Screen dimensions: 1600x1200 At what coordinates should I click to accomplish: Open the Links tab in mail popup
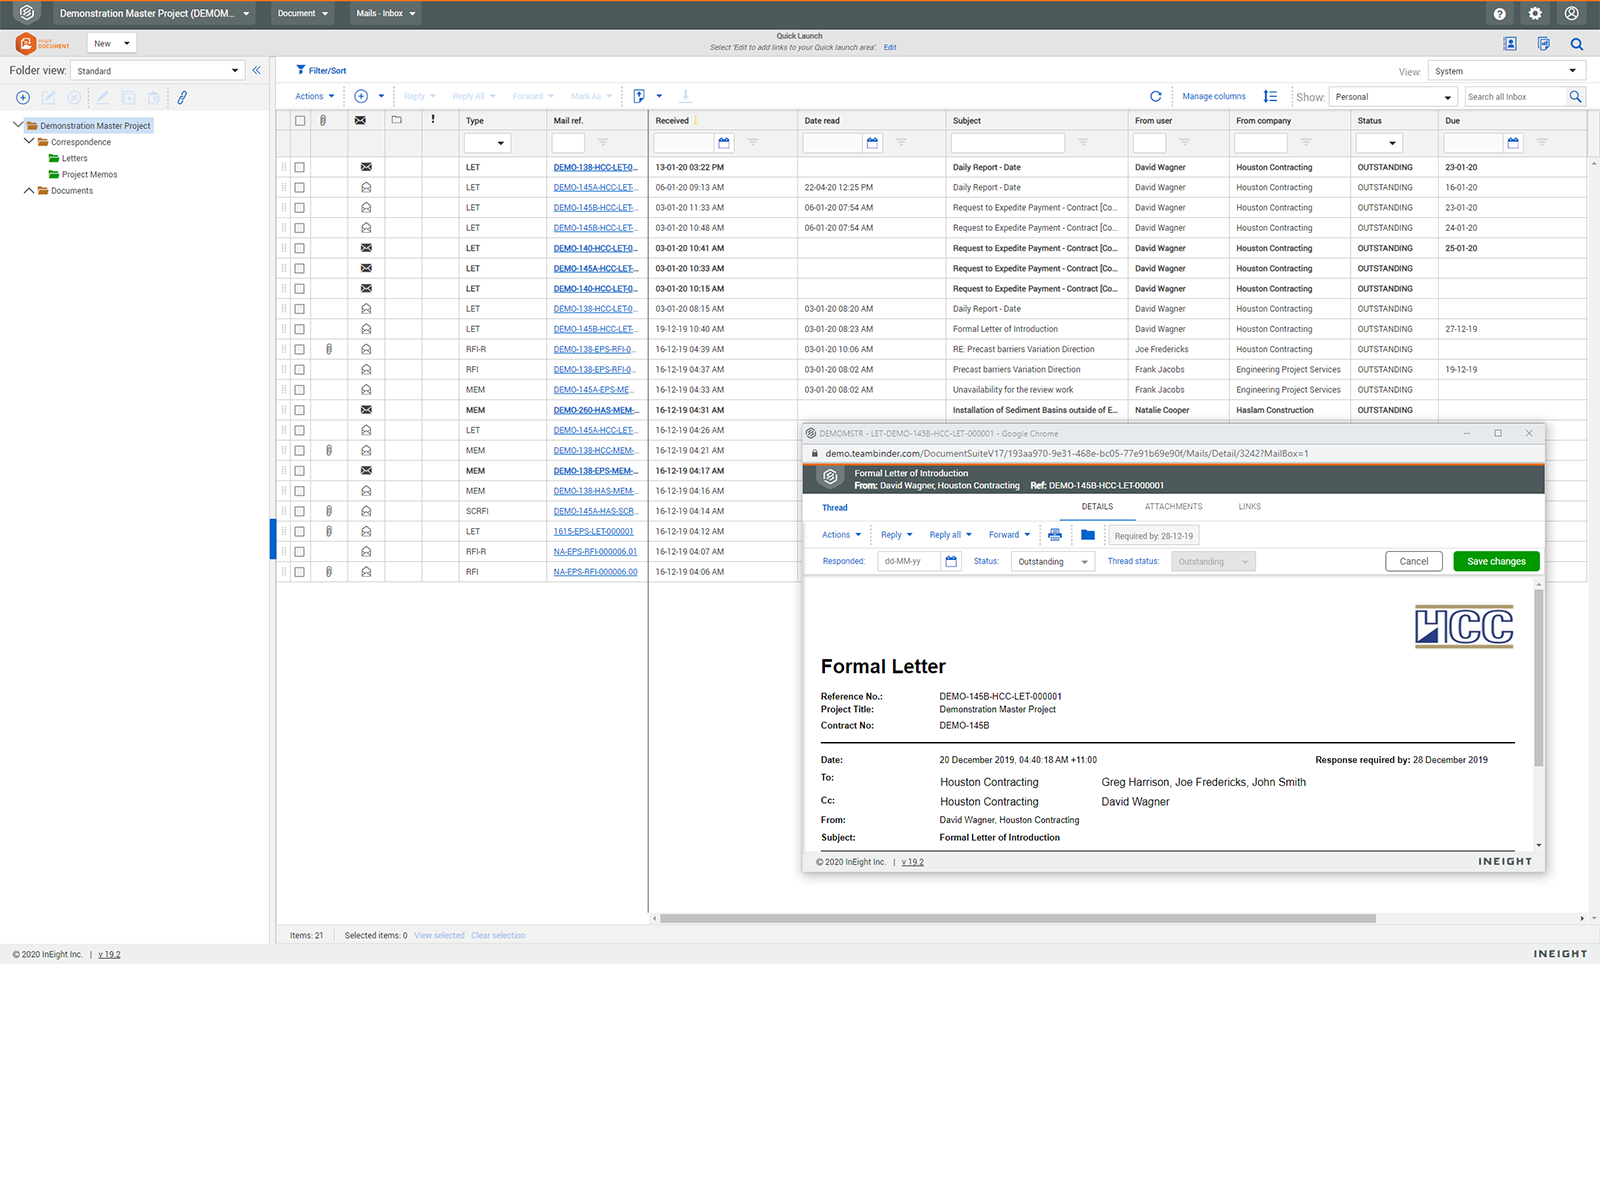(x=1249, y=507)
